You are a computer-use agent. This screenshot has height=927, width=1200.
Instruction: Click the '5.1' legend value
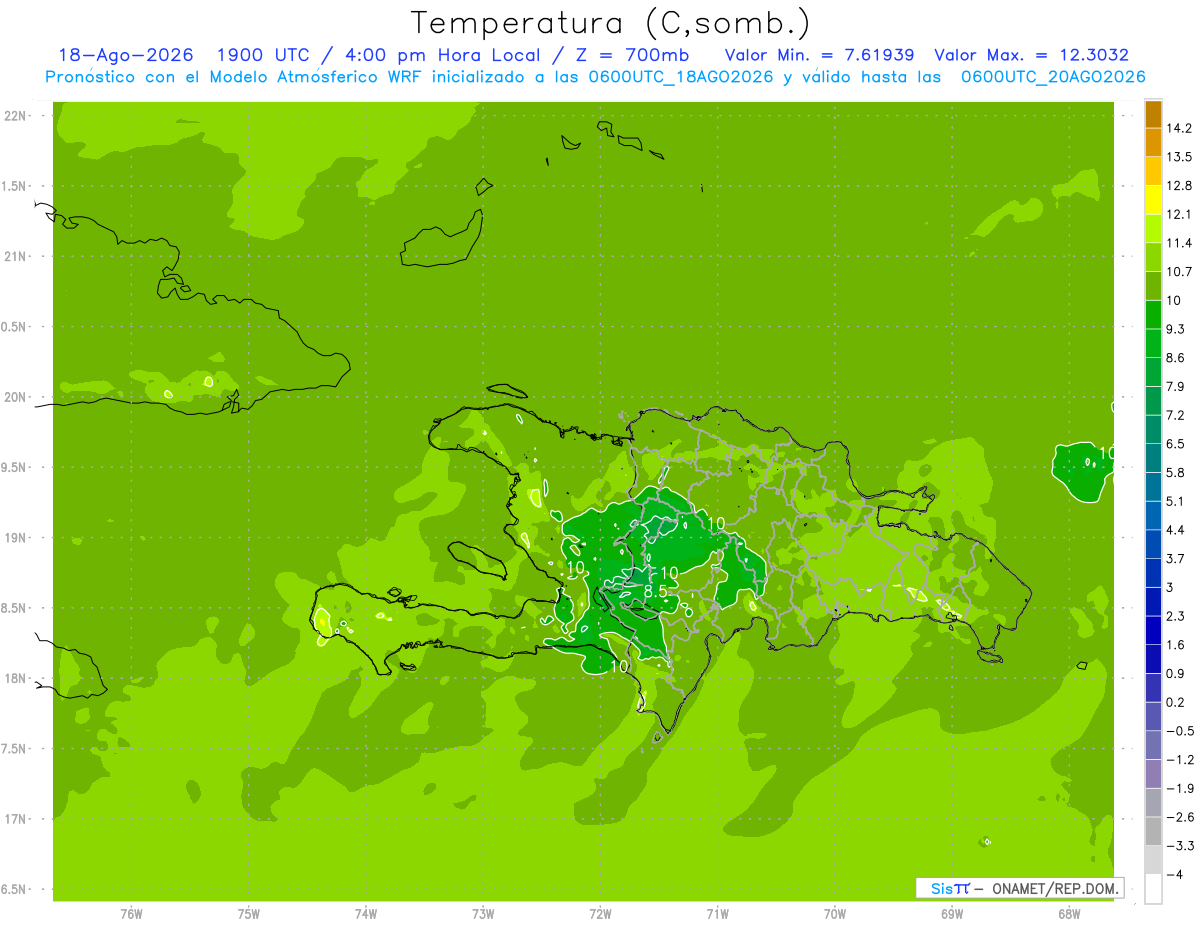click(x=1176, y=501)
